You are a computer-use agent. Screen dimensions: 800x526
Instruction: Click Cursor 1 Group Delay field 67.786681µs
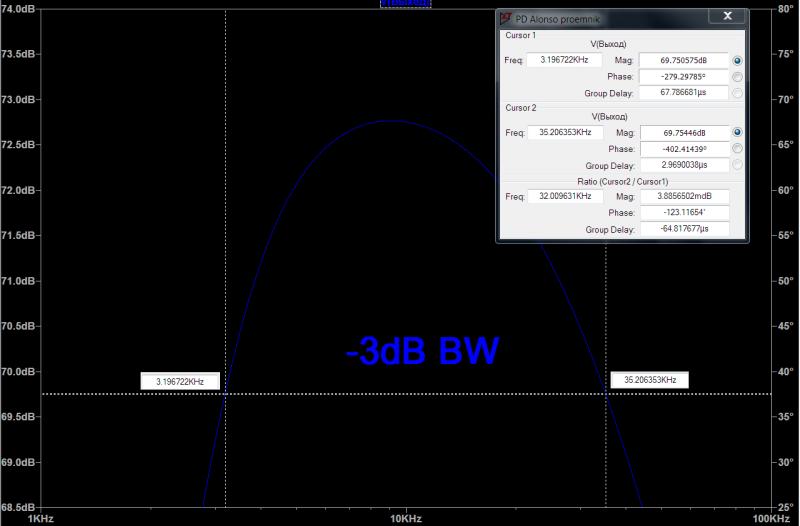click(x=684, y=92)
